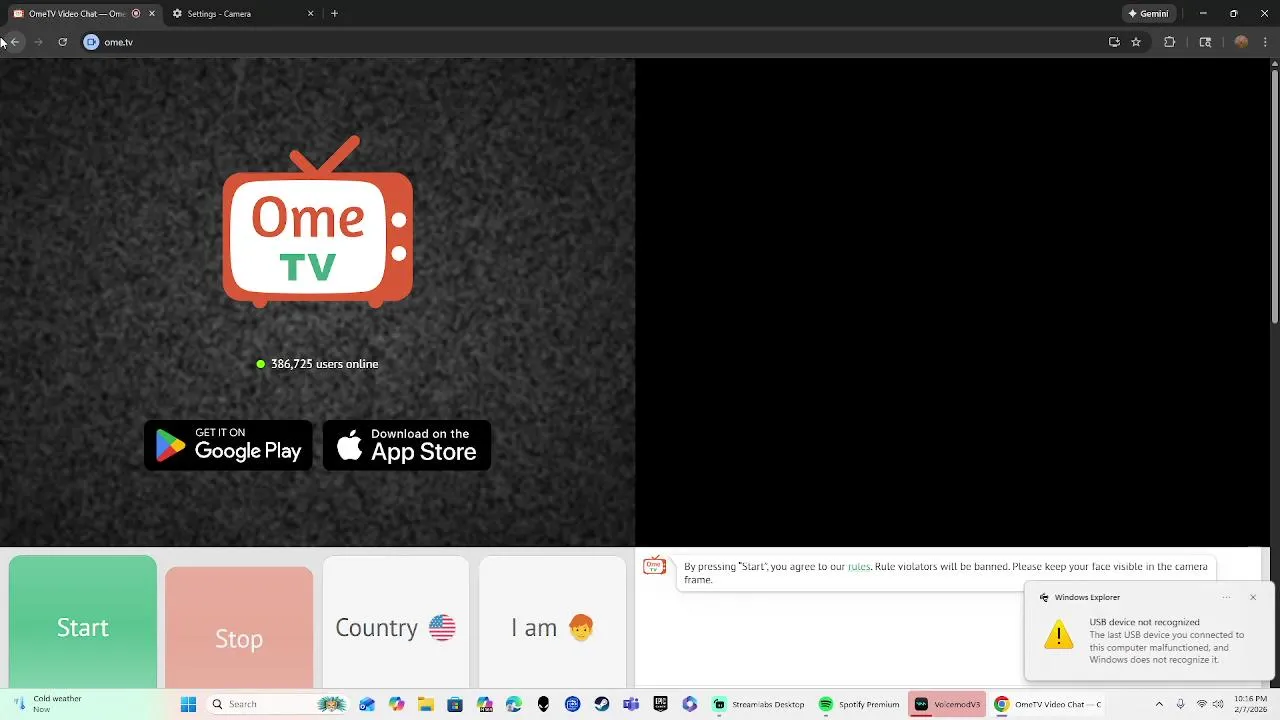The image size is (1280, 720).
Task: Reload the ome.tv page
Action: pos(62,42)
